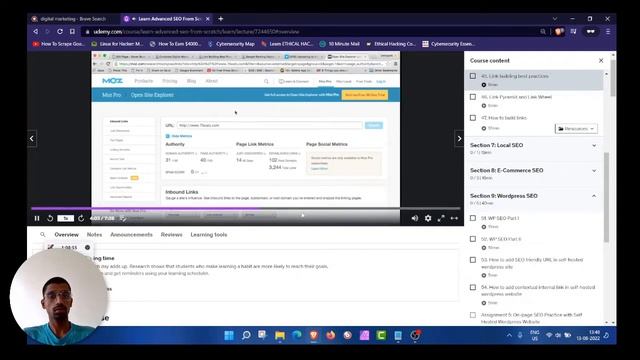Open Ethical Hacking Co... bookmark
This screenshot has height=360, width=640.
click(x=391, y=44)
